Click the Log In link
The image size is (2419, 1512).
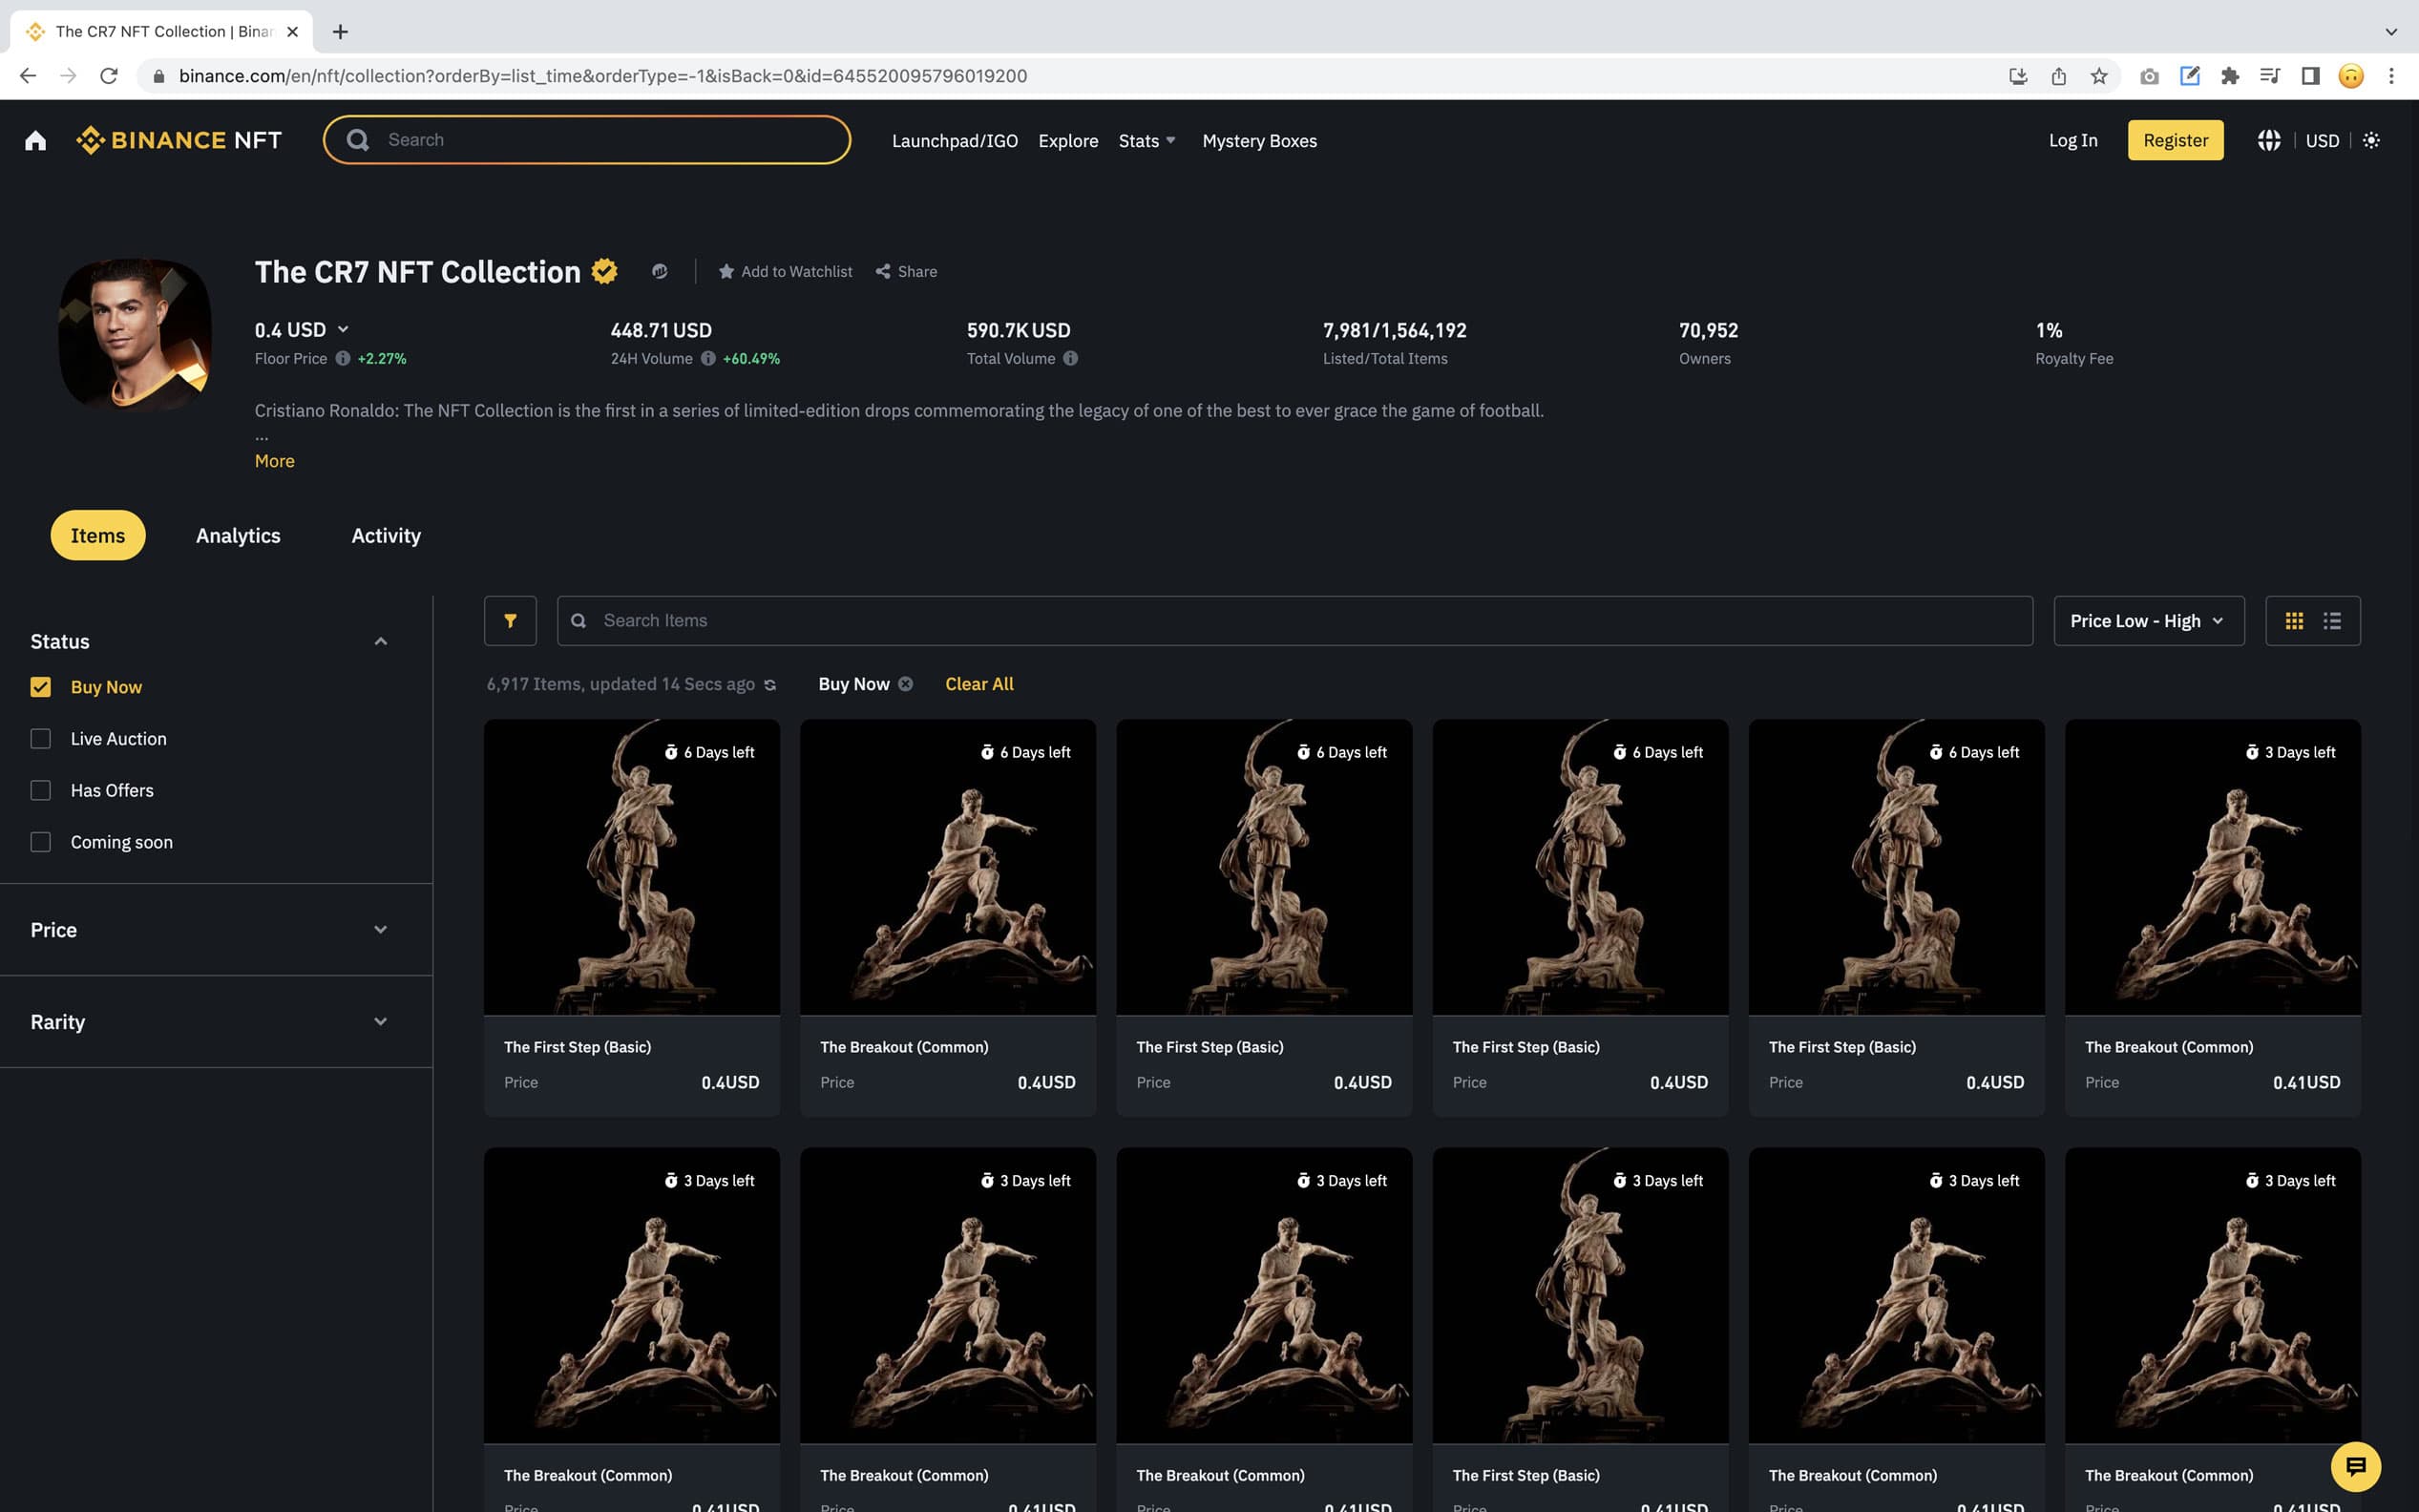pyautogui.click(x=2072, y=140)
